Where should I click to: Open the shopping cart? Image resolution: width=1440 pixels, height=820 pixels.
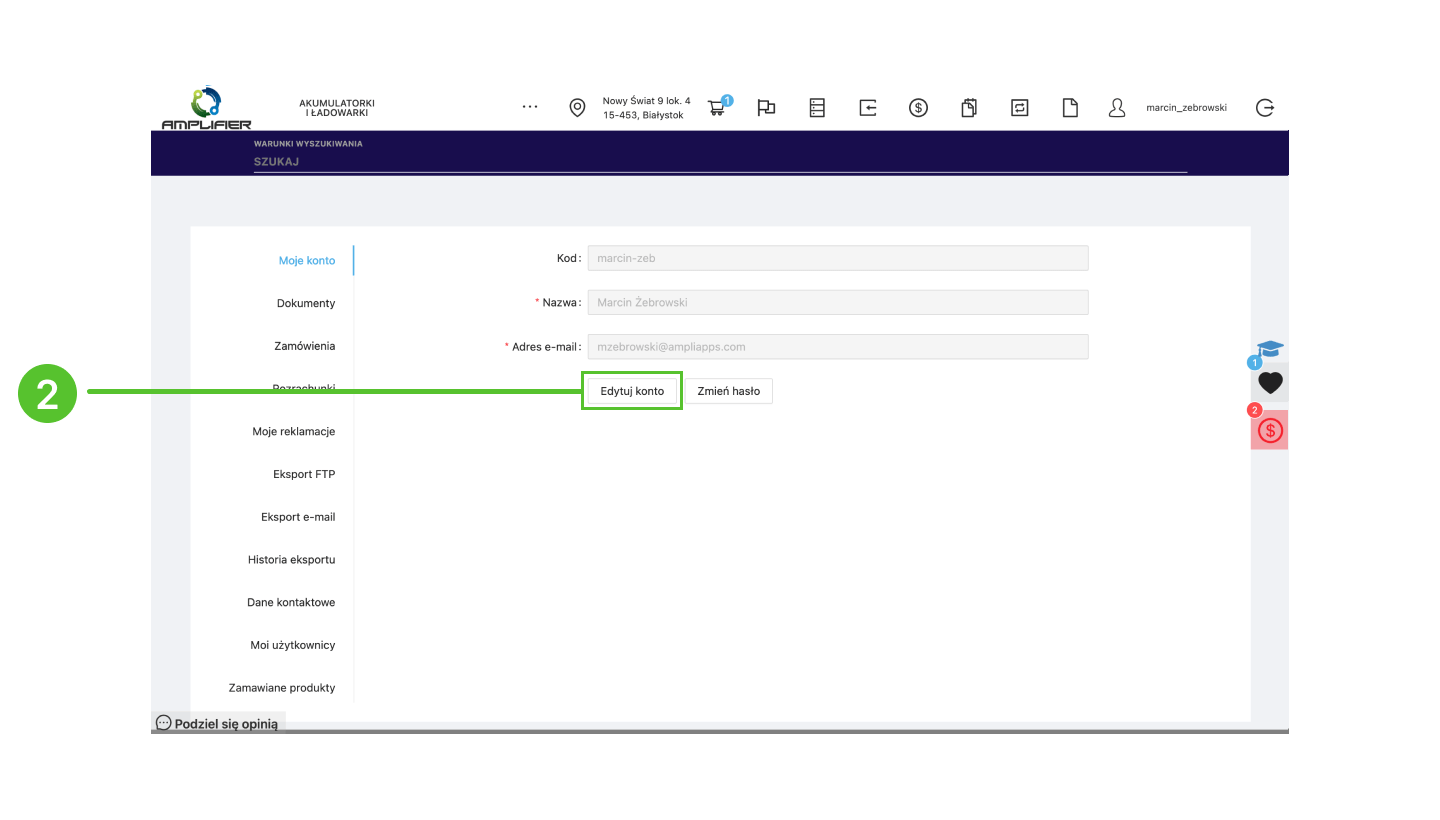718,107
